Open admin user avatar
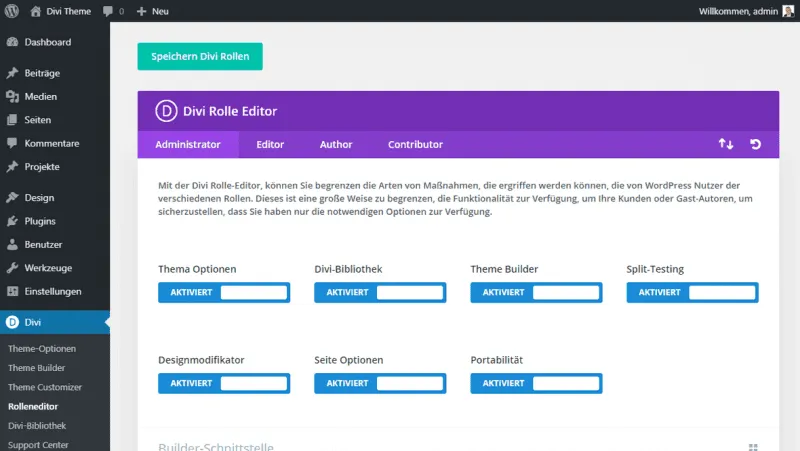800x451 pixels. 788,11
